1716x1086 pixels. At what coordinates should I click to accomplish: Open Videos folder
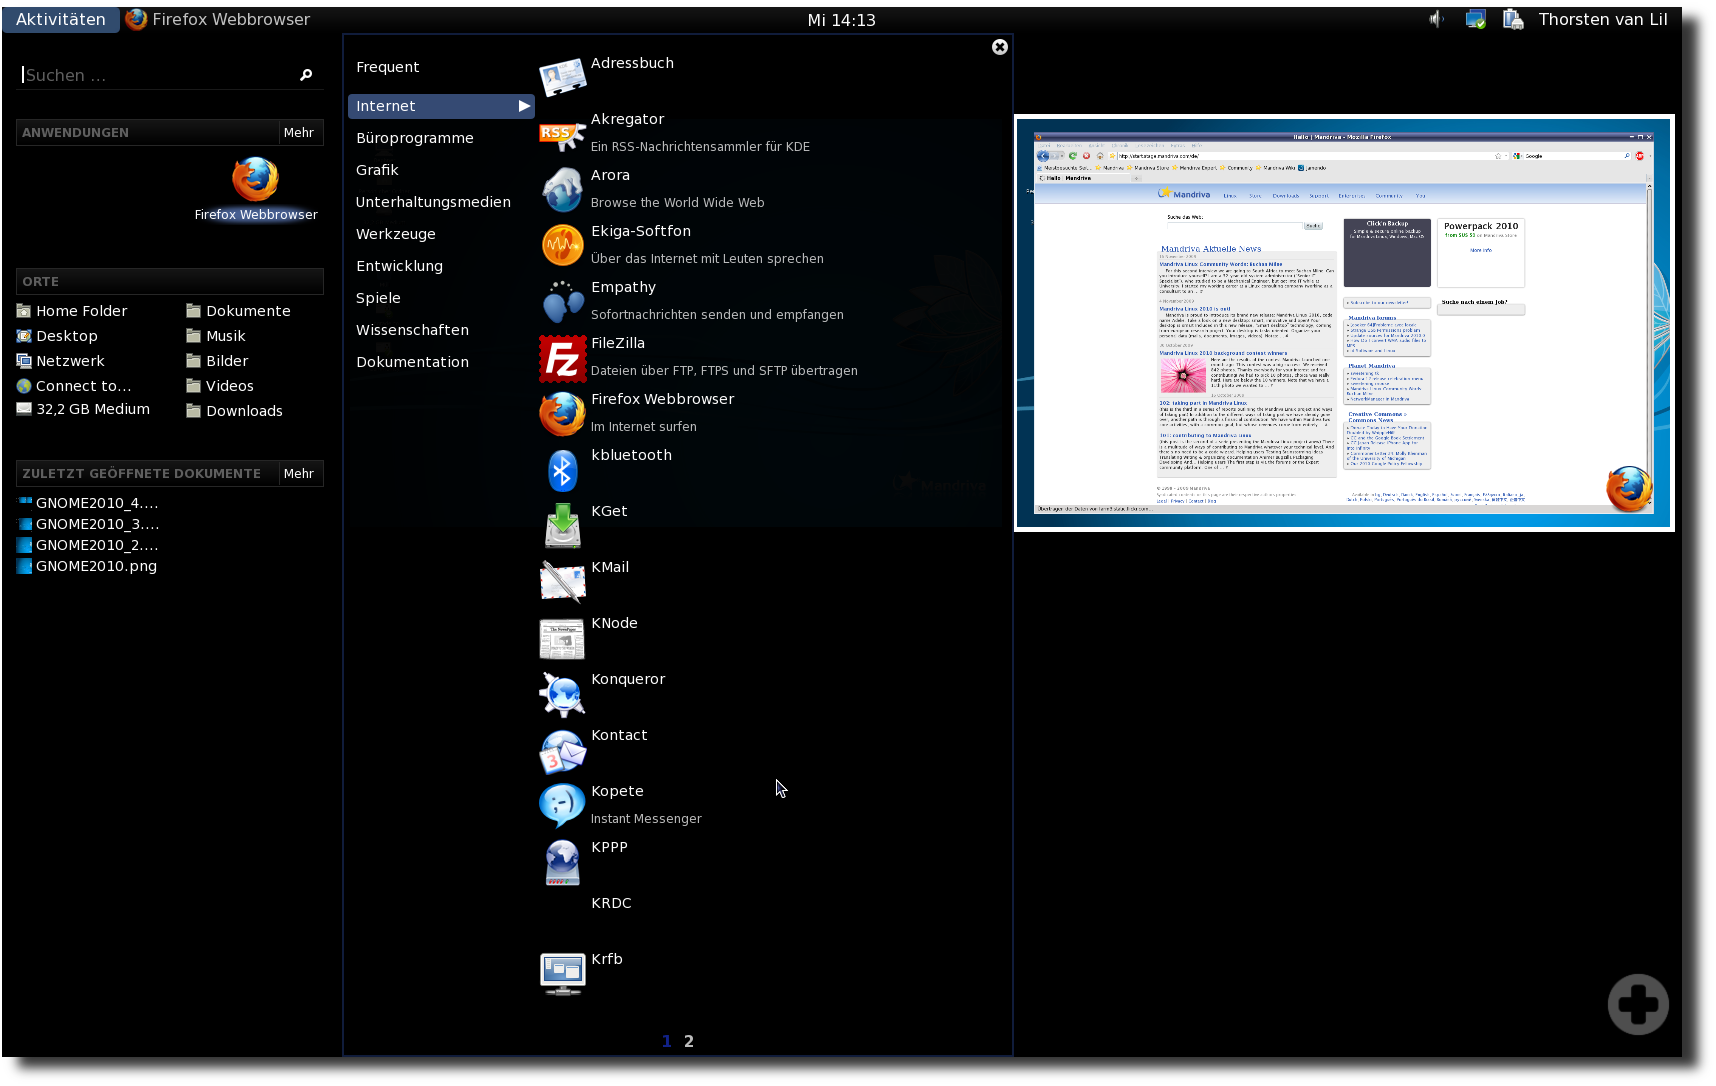(x=220, y=386)
